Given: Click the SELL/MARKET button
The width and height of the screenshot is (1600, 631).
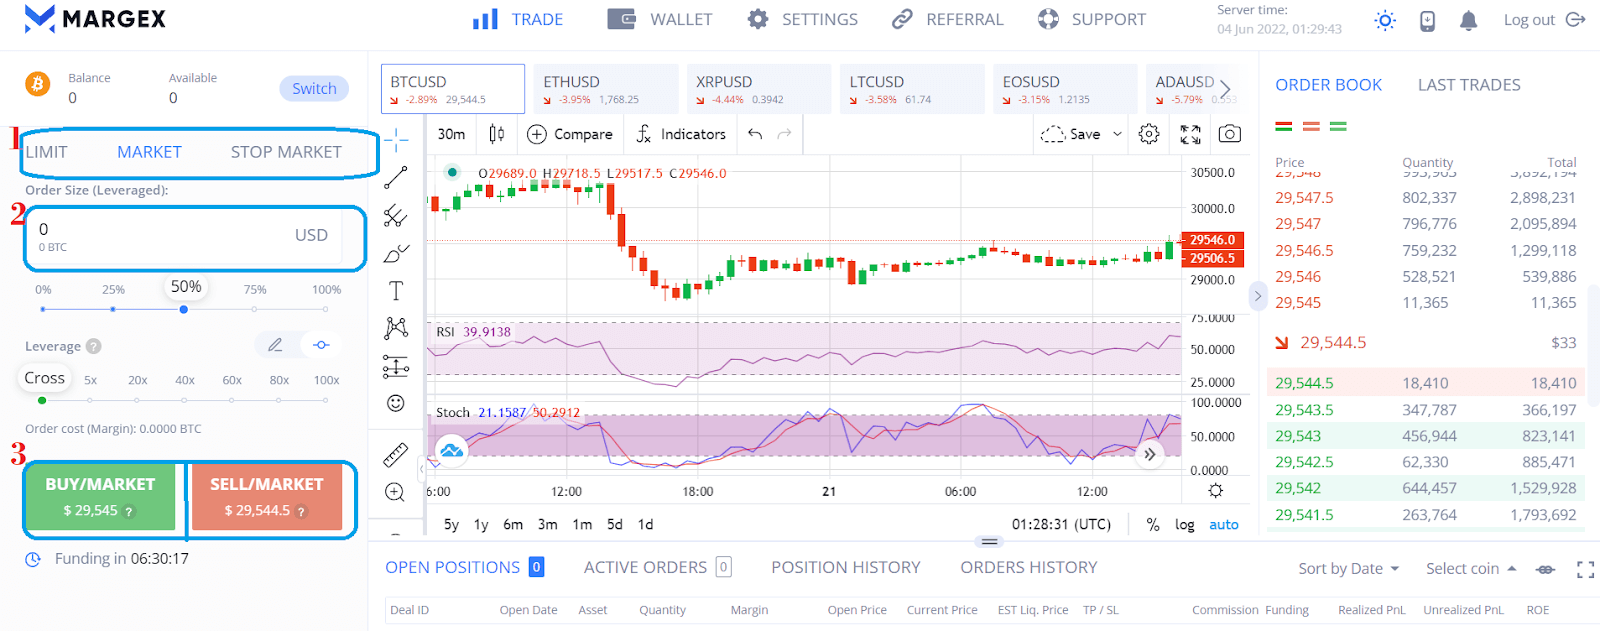Looking at the screenshot, I should point(267,497).
